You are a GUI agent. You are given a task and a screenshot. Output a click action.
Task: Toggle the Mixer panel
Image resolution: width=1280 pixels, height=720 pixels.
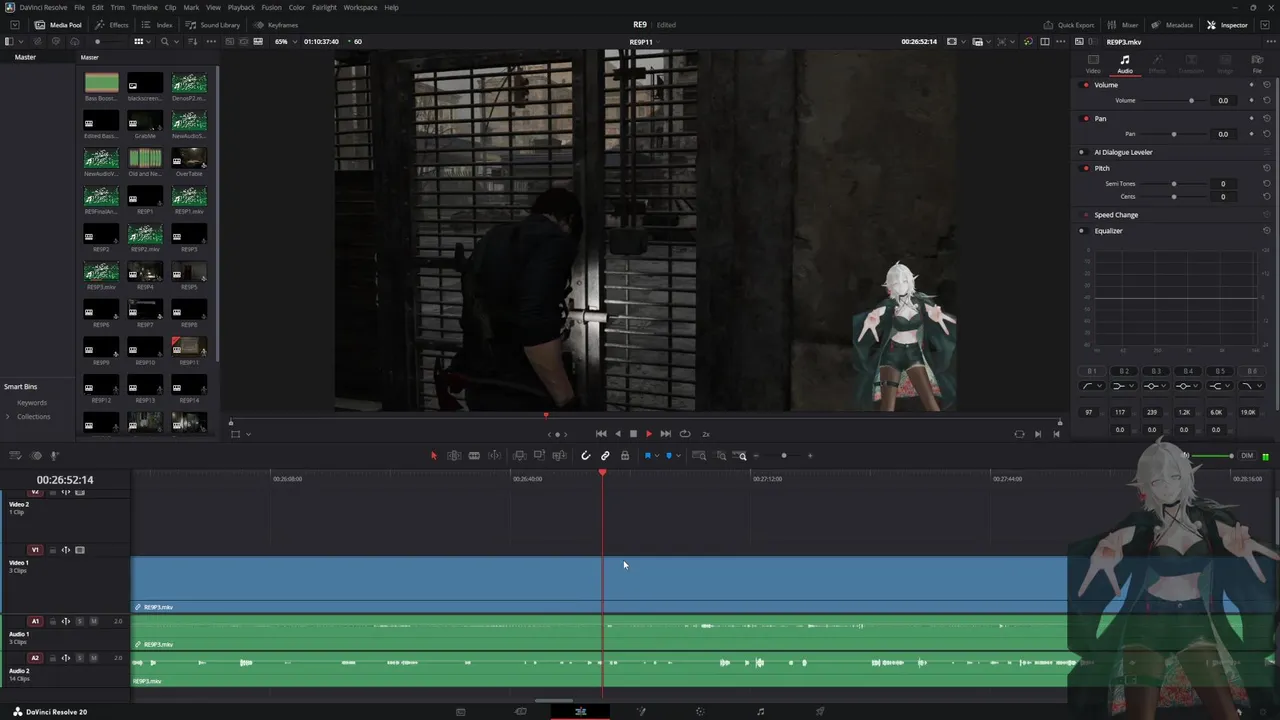click(1123, 25)
